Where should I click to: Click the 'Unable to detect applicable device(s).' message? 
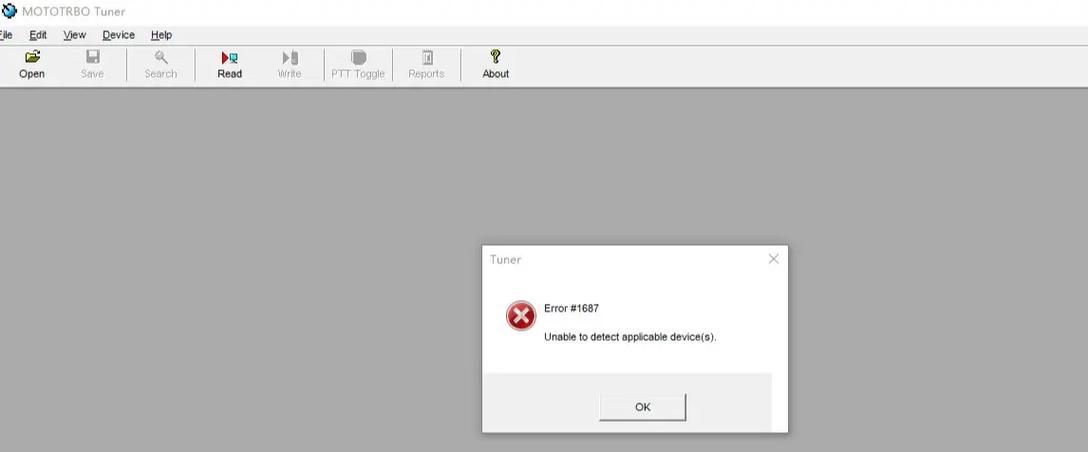point(630,337)
